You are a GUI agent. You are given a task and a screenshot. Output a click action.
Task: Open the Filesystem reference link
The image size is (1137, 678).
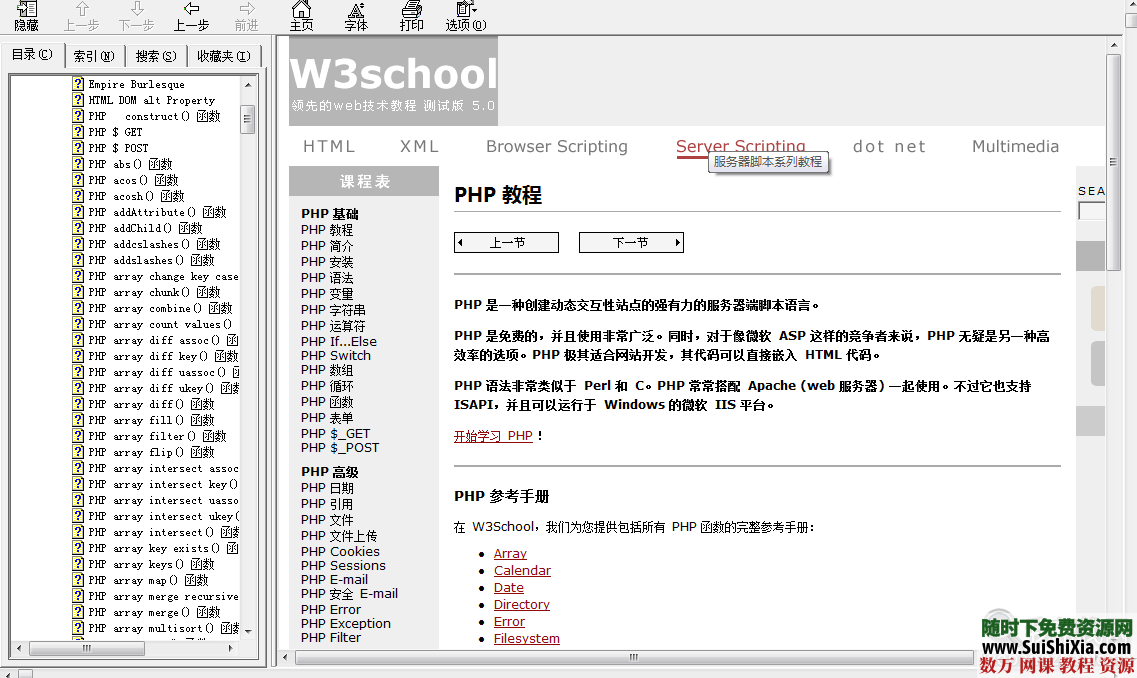526,638
